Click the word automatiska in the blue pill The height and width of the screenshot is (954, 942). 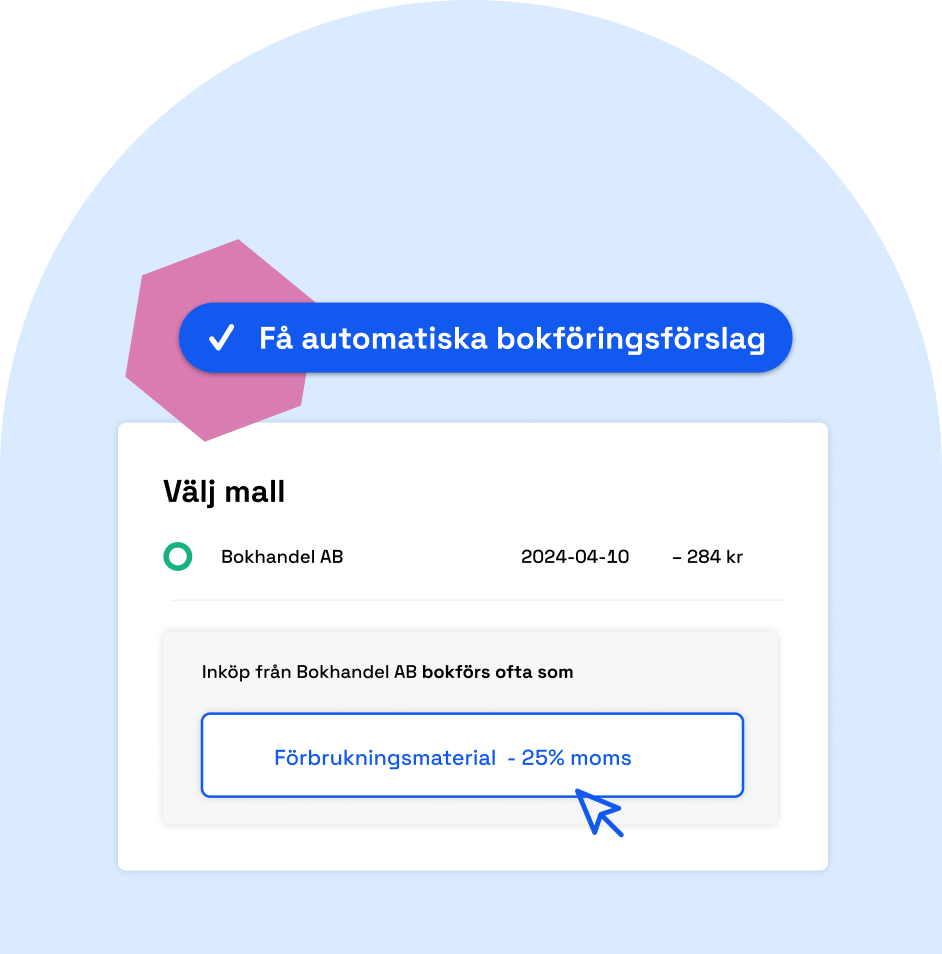tap(394, 339)
